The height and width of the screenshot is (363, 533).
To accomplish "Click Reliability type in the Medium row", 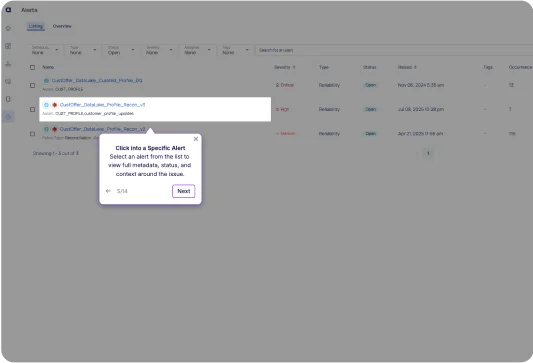I will [x=329, y=134].
